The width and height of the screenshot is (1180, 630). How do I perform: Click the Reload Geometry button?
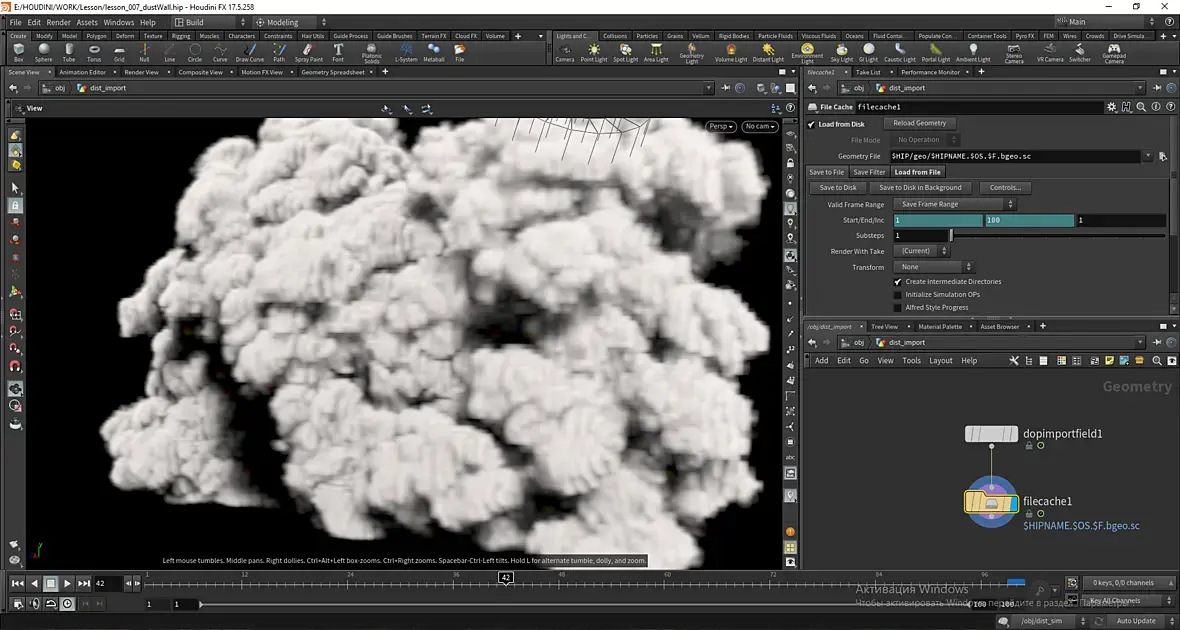[x=920, y=123]
